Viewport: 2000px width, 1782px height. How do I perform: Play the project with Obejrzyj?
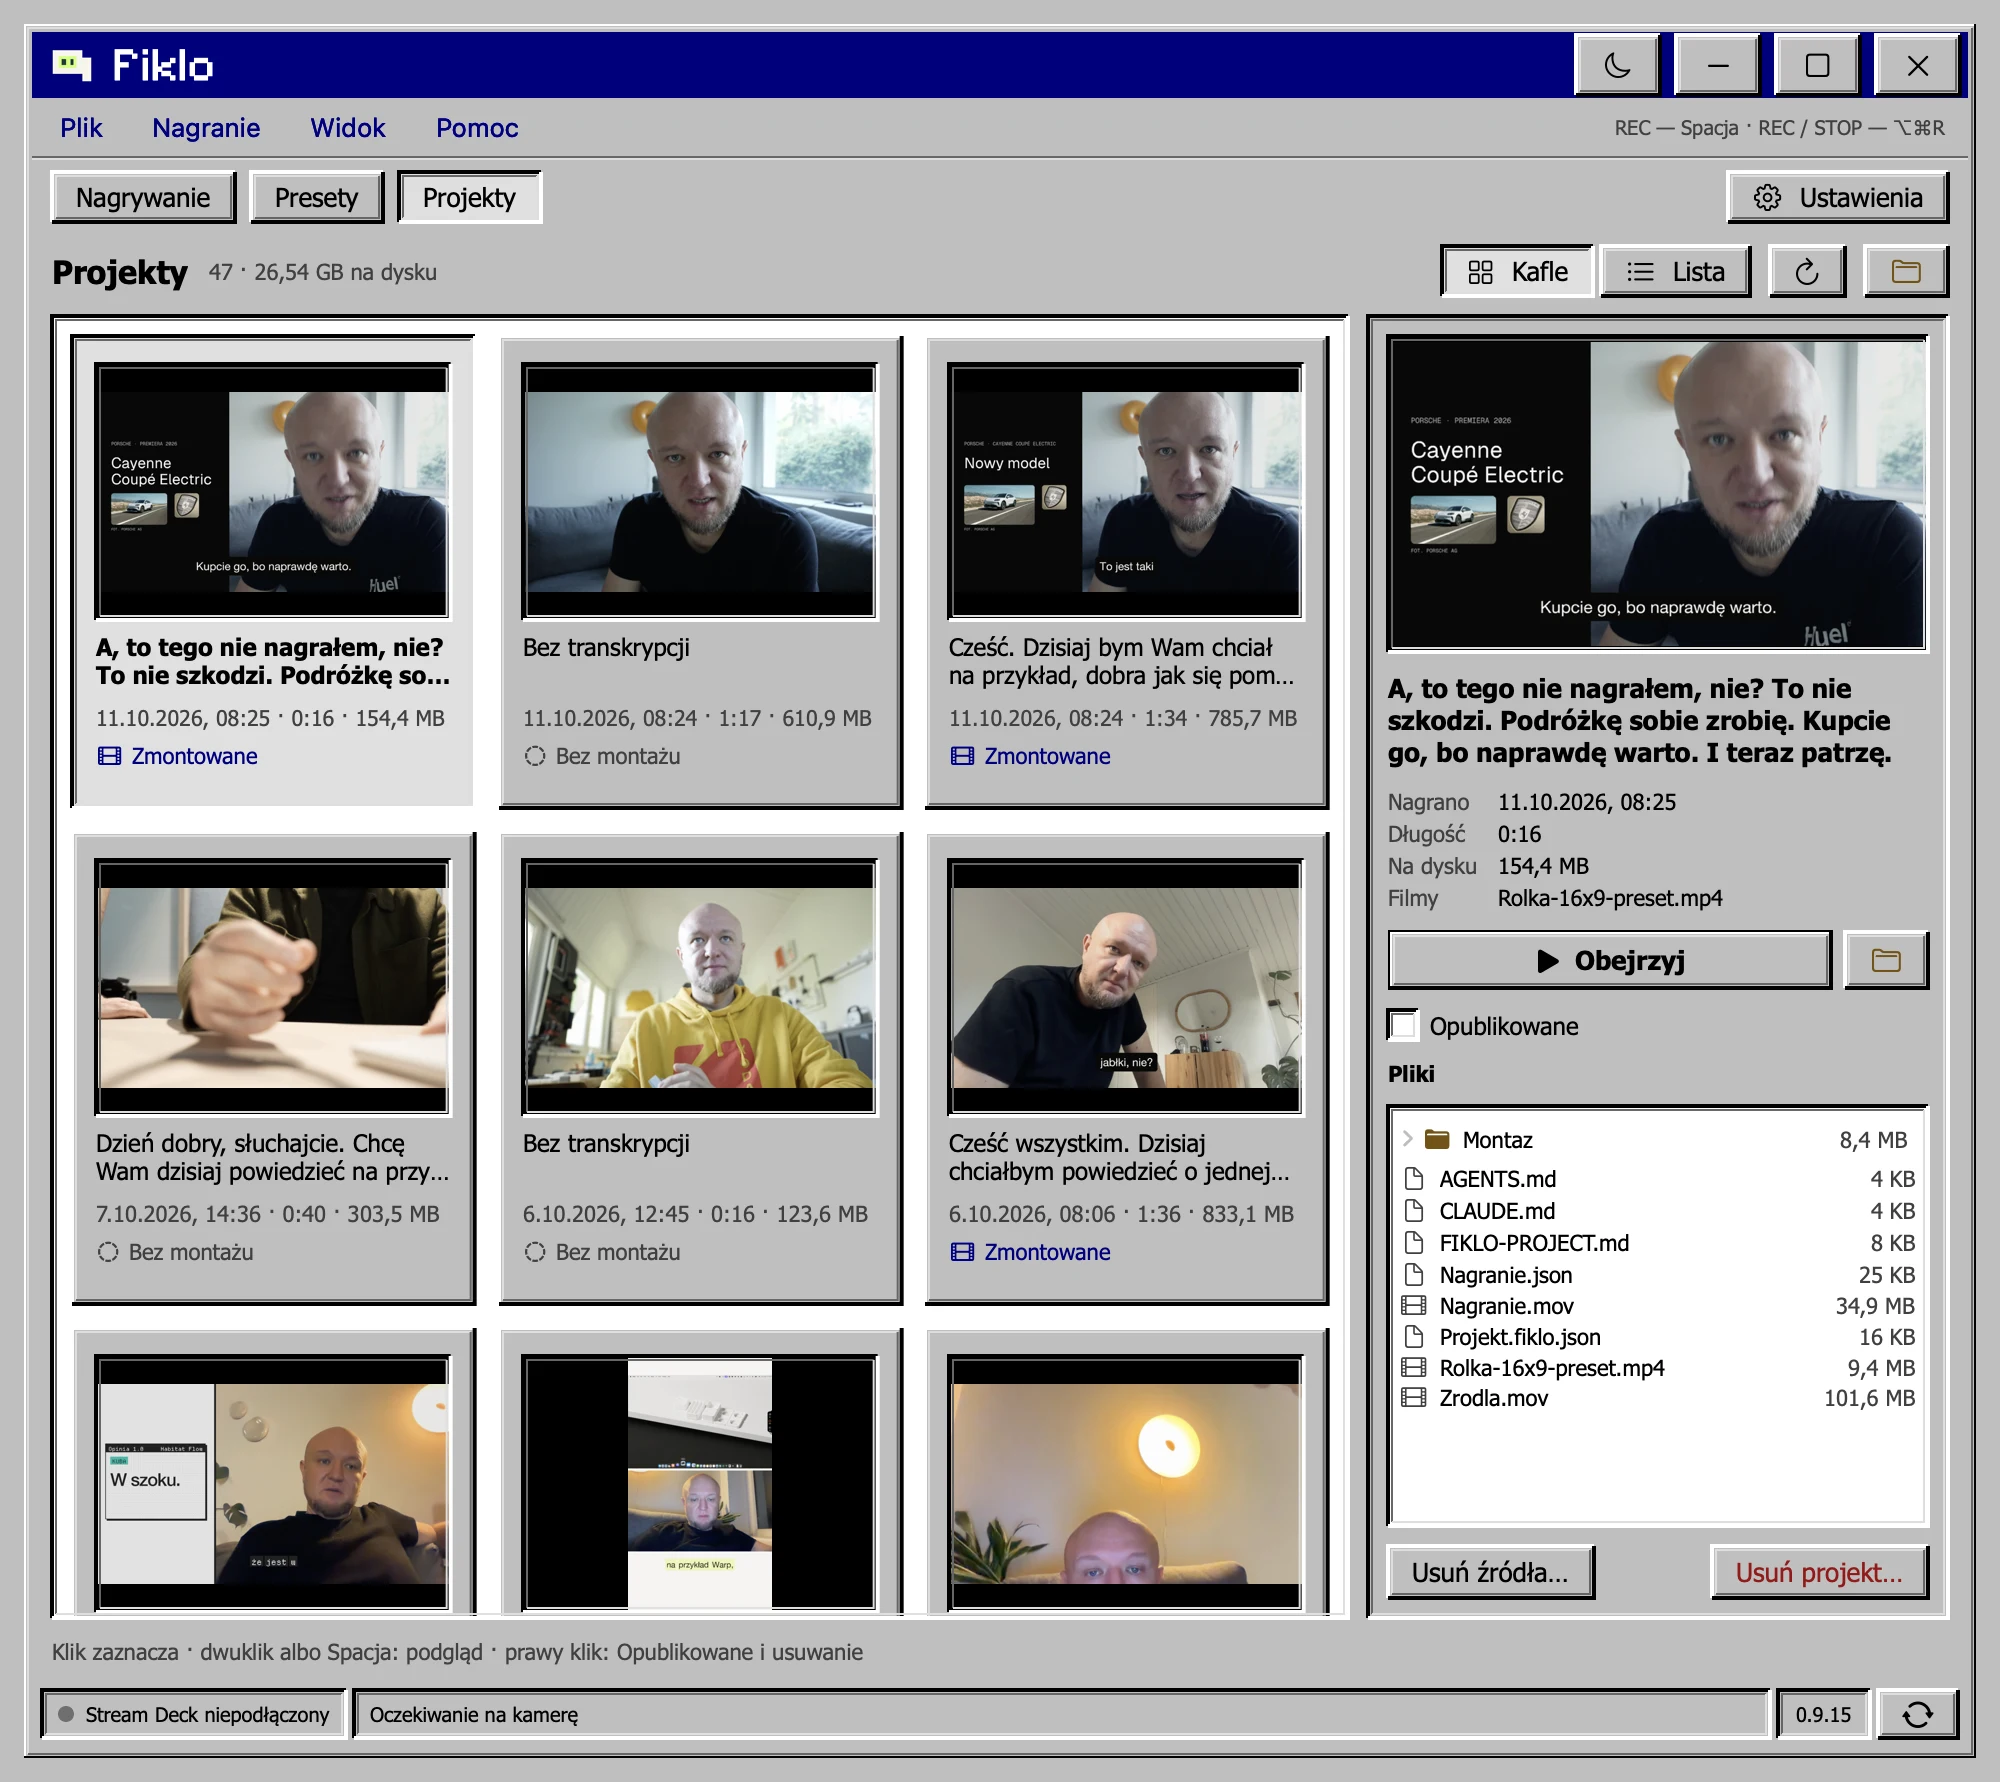pyautogui.click(x=1610, y=961)
